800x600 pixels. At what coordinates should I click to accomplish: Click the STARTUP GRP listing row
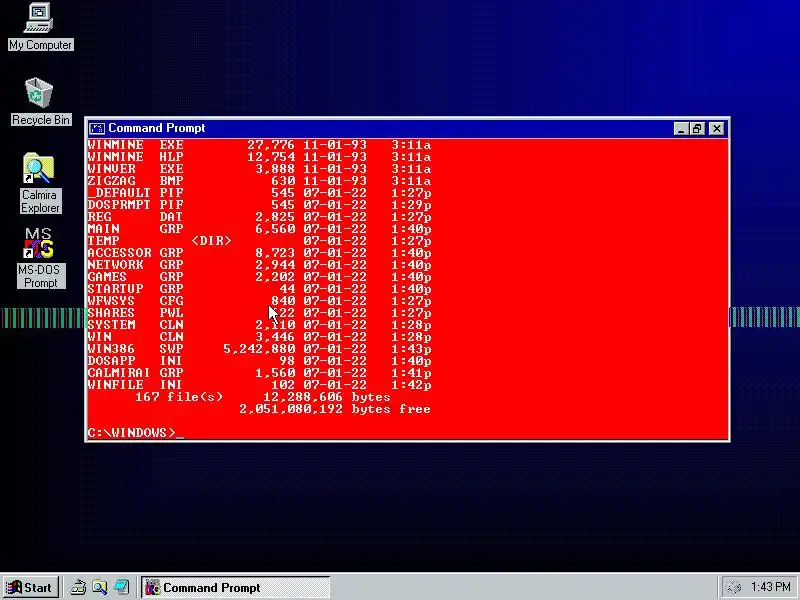coord(259,289)
